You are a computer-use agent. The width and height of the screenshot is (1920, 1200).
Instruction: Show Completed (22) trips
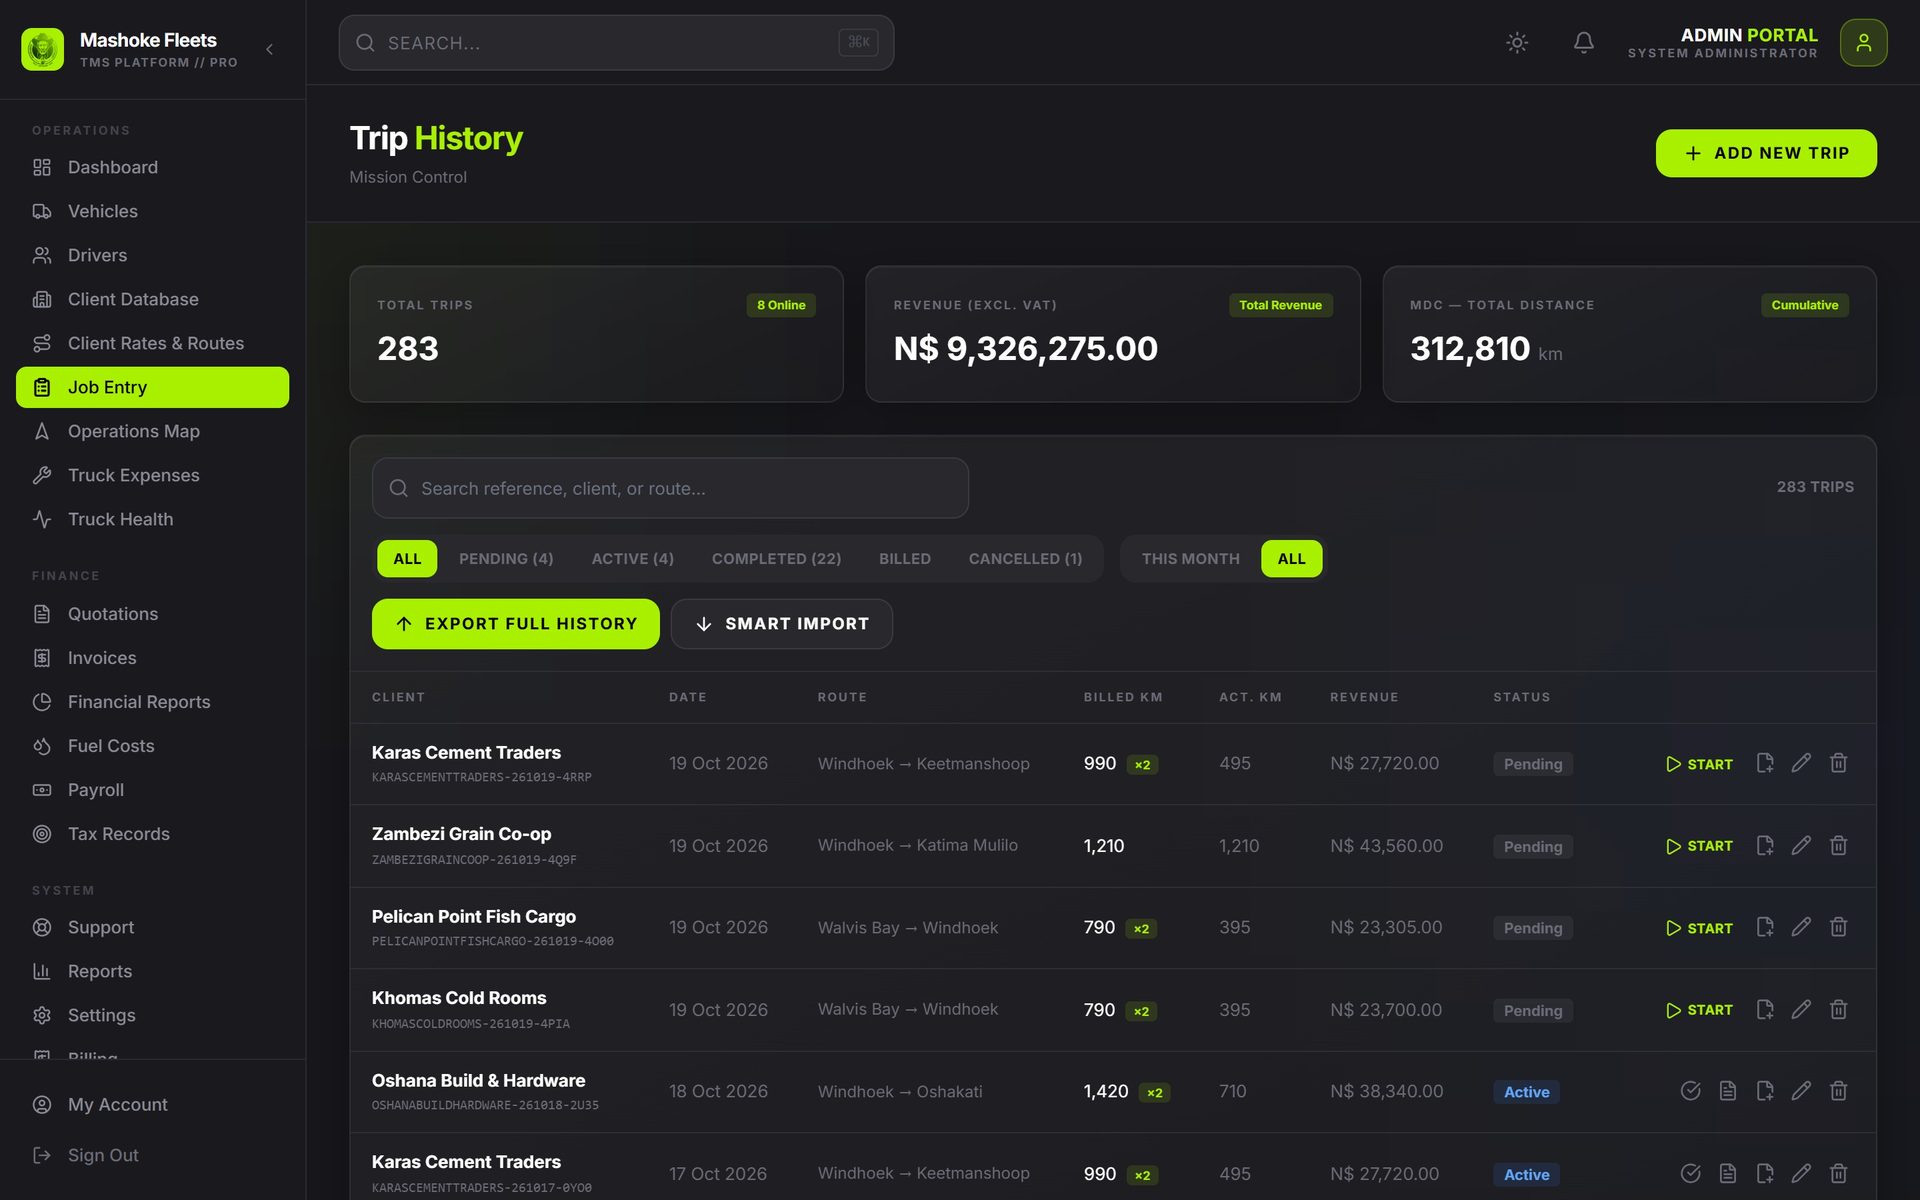tap(776, 559)
